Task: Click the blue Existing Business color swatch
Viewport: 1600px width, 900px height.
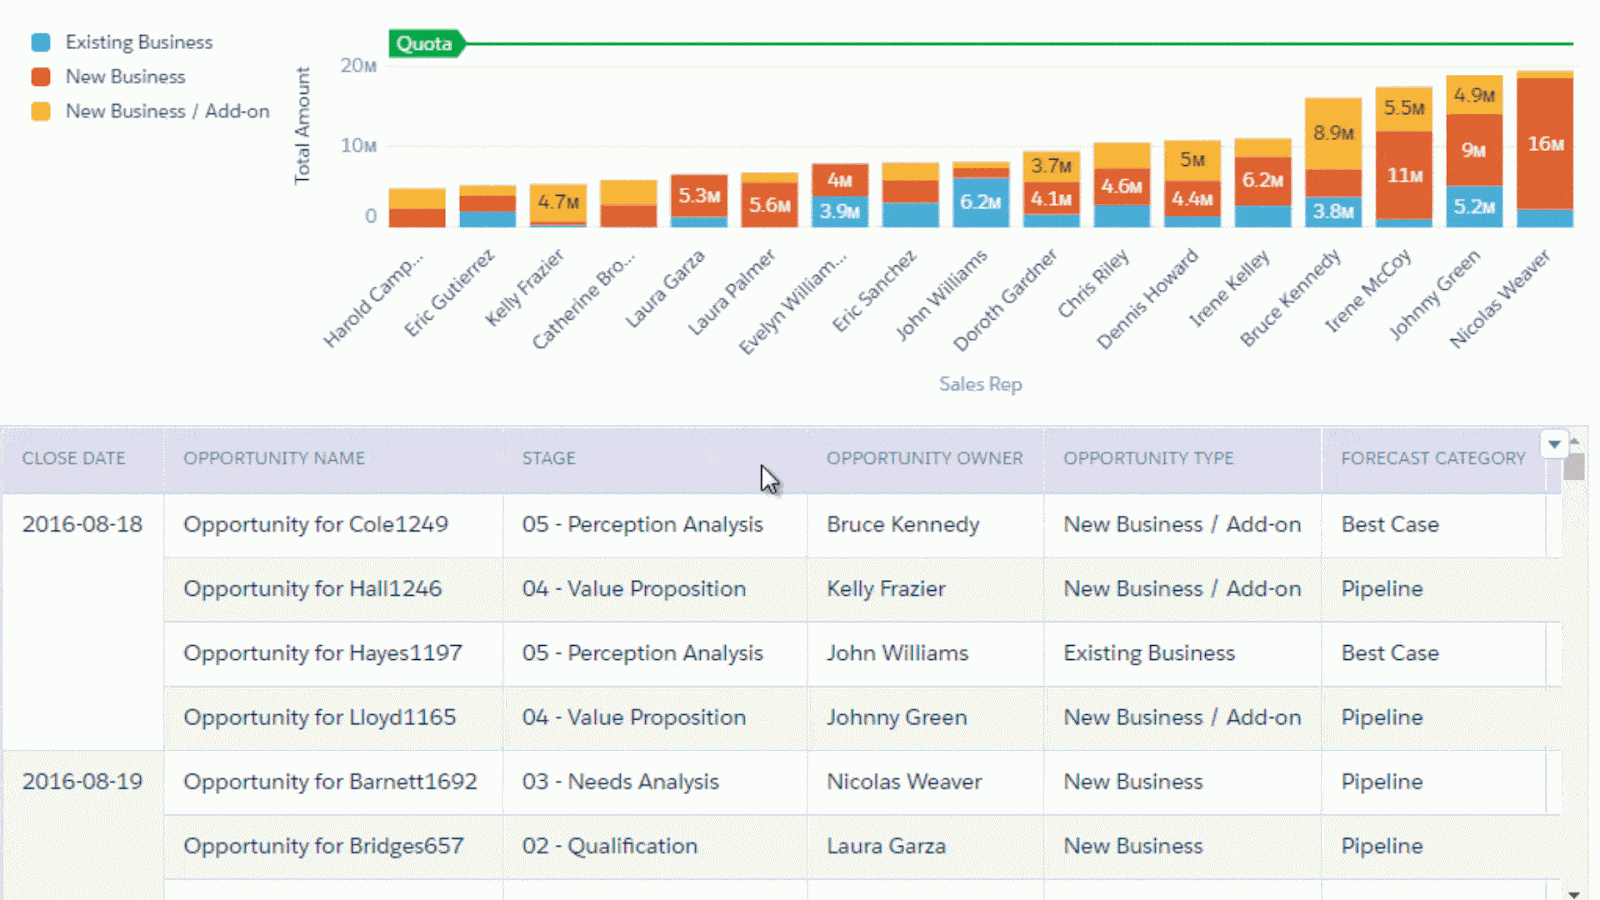Action: (39, 42)
